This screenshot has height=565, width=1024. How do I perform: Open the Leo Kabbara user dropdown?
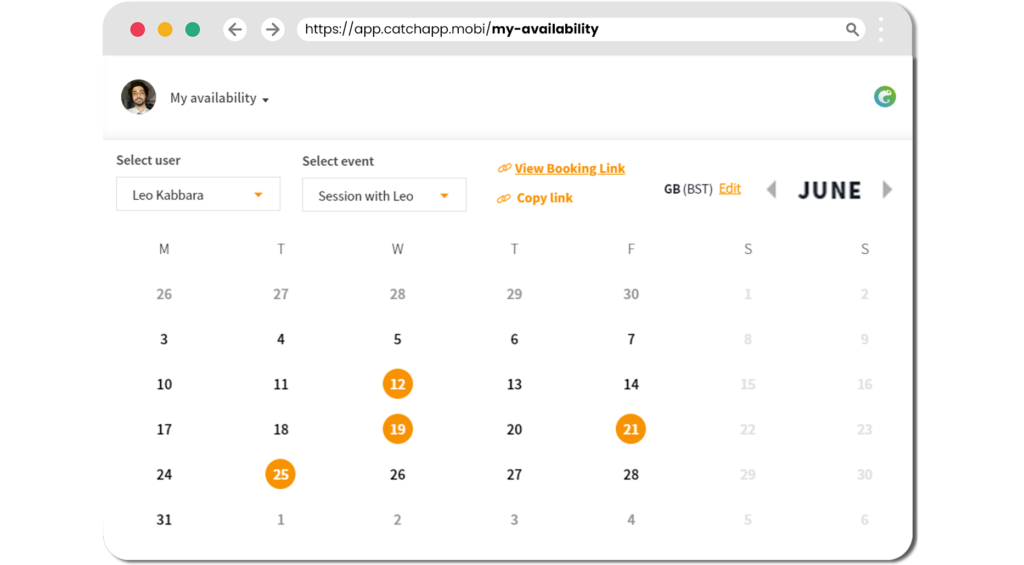(199, 194)
